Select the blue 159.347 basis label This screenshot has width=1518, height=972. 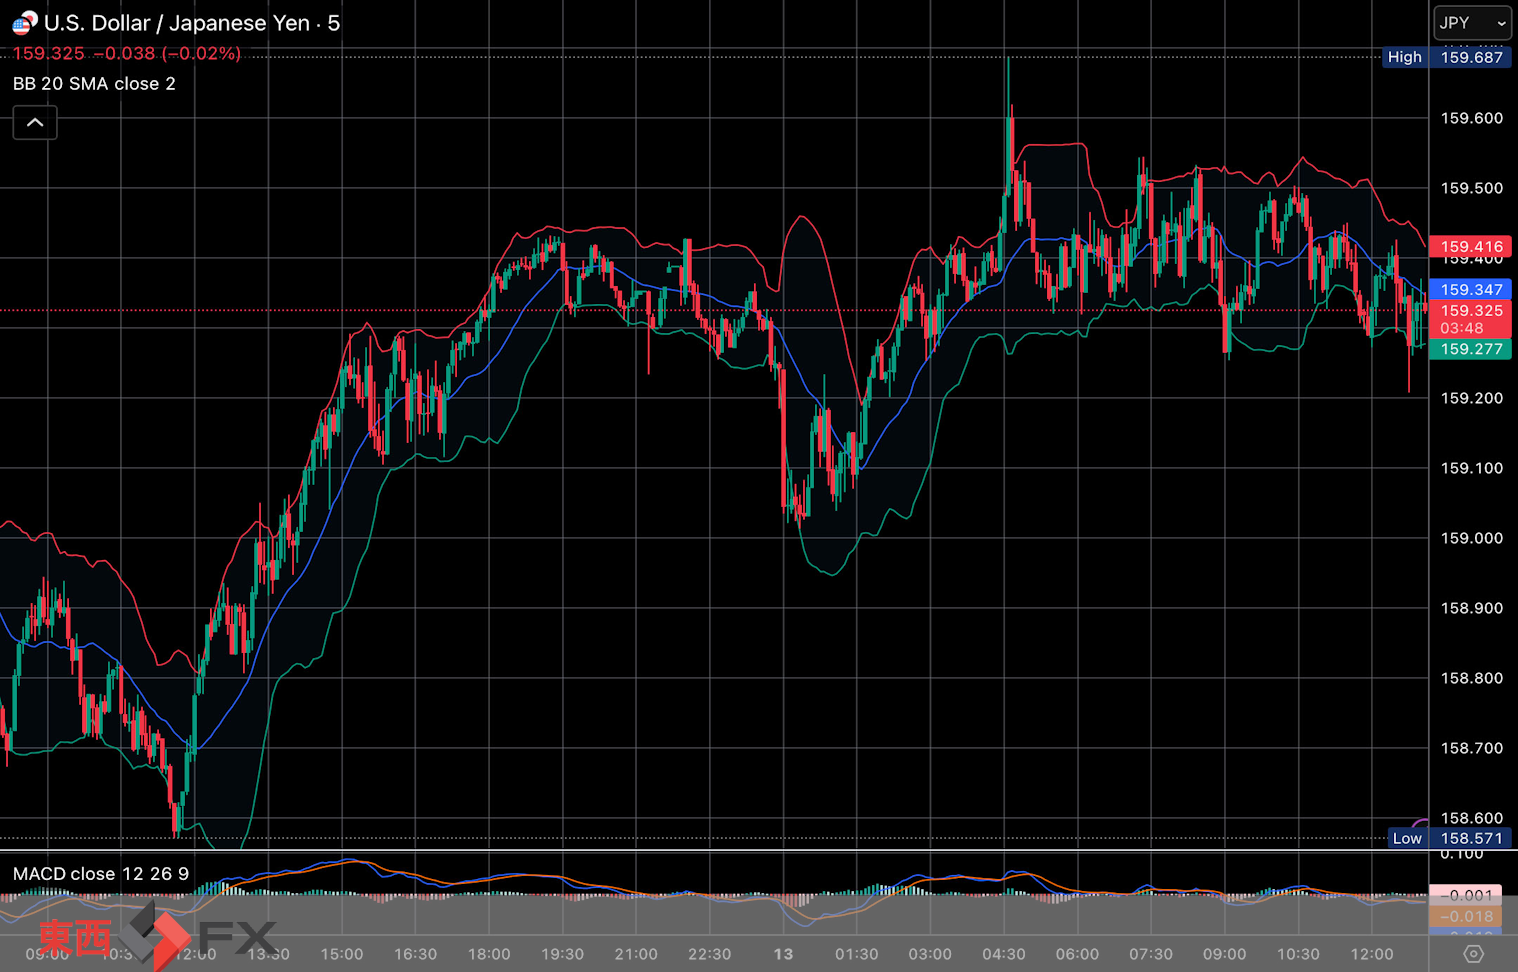(x=1470, y=290)
